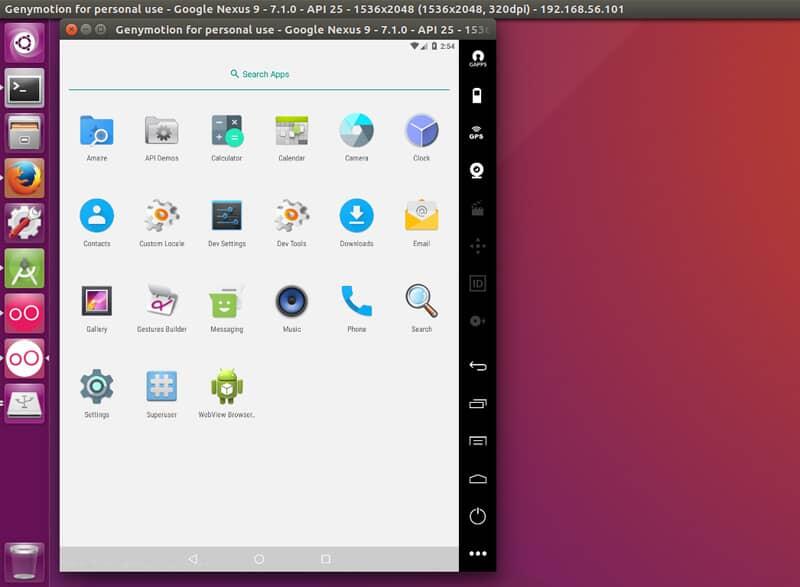Open the Music app

coord(291,302)
